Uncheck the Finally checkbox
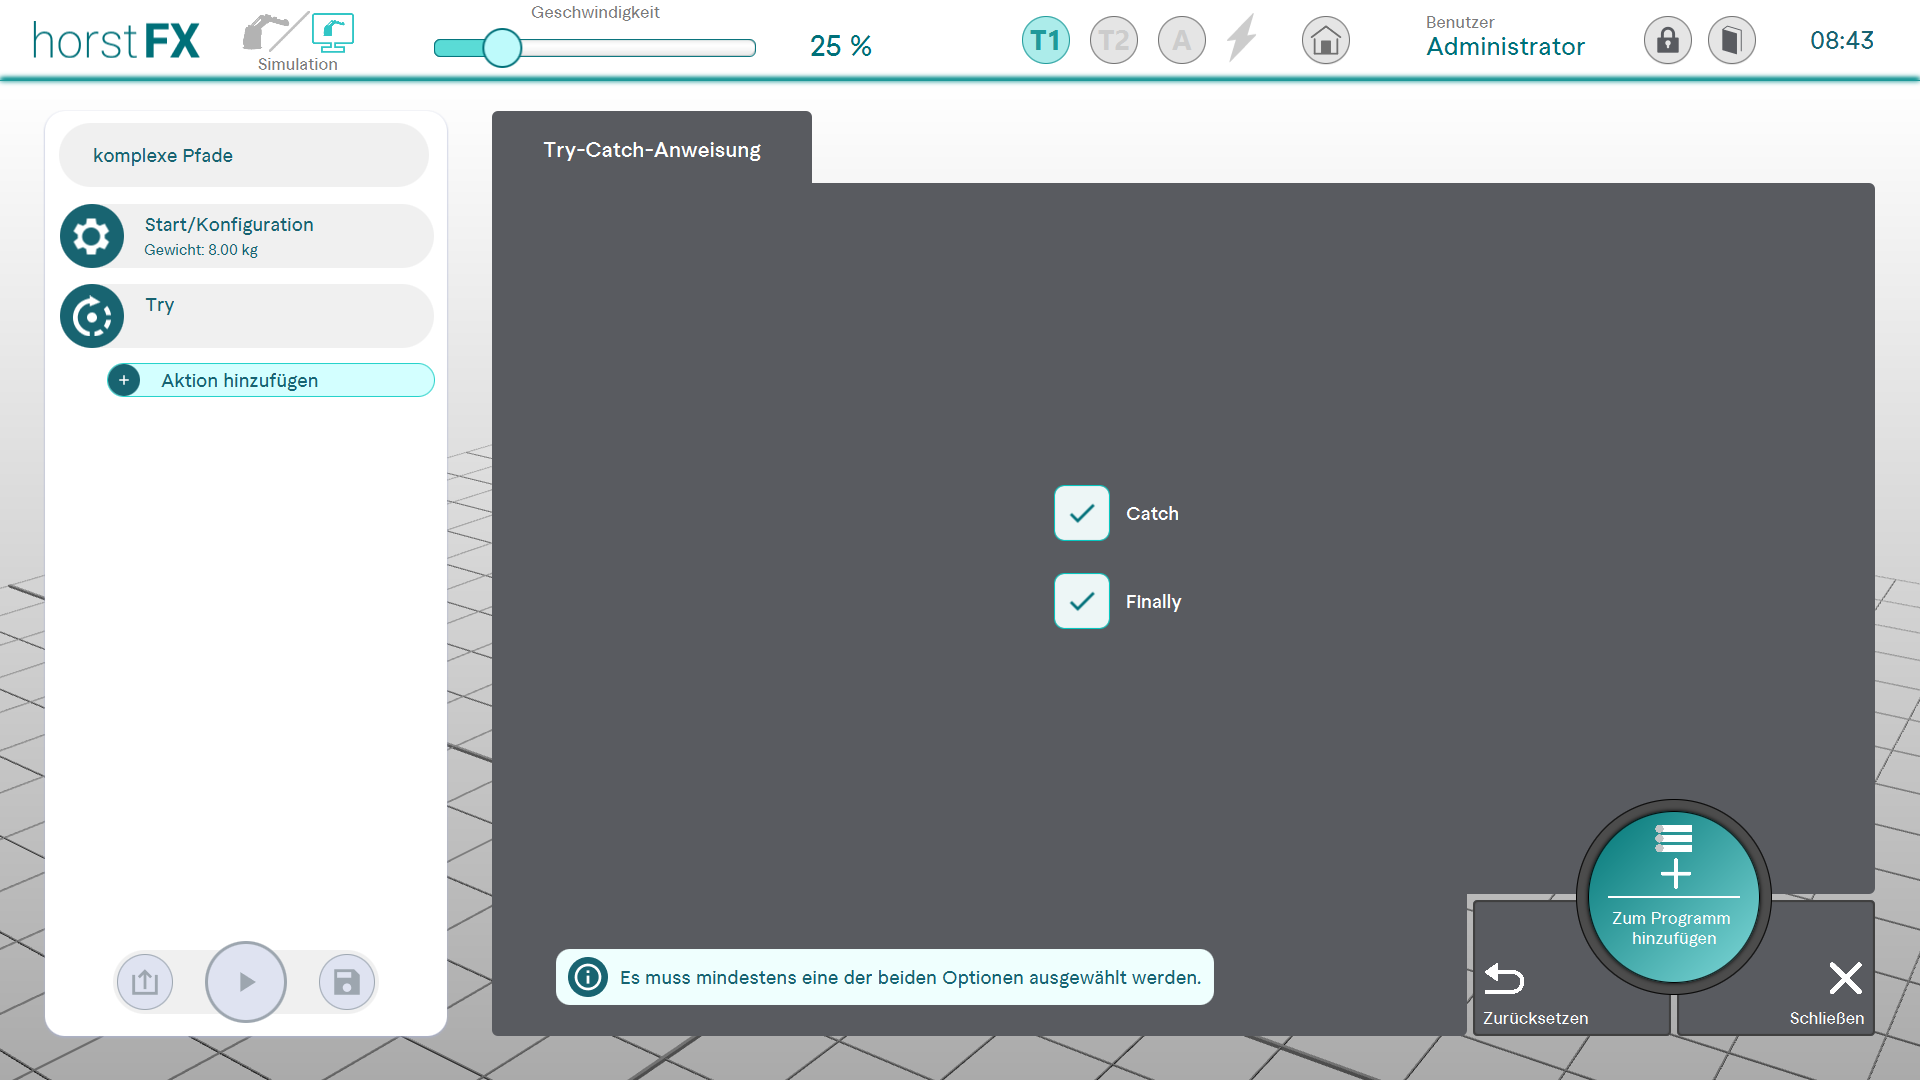The width and height of the screenshot is (1920, 1080). pos(1081,601)
